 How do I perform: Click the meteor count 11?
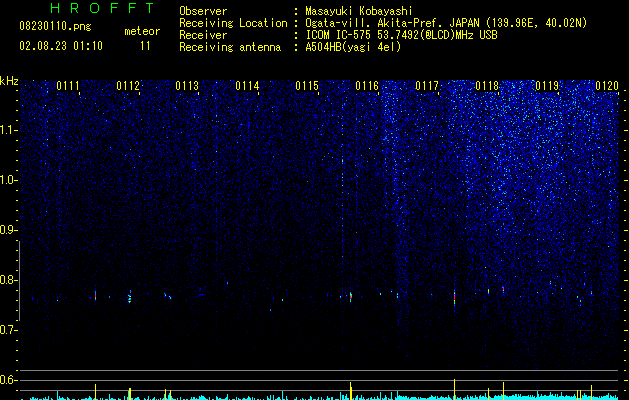[145, 46]
